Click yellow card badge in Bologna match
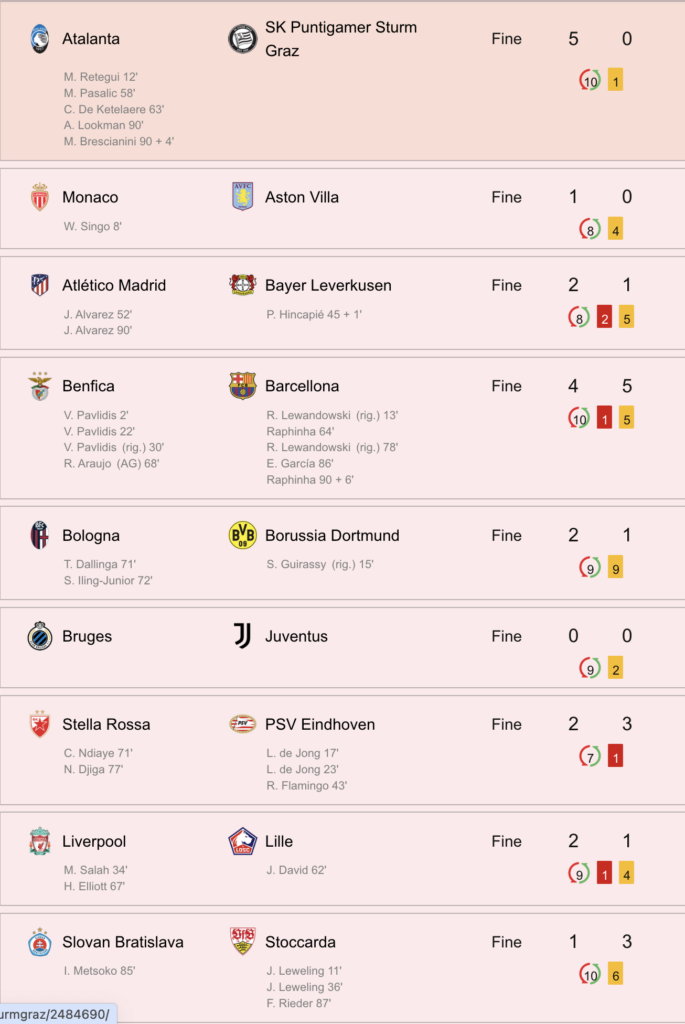 click(x=615, y=568)
